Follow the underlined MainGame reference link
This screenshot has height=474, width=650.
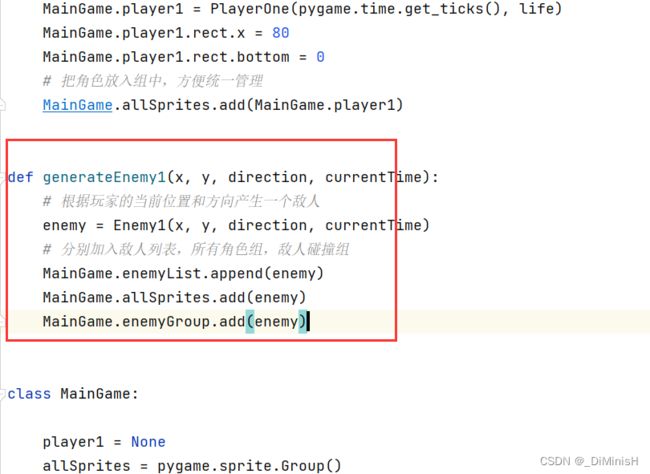[x=78, y=105]
